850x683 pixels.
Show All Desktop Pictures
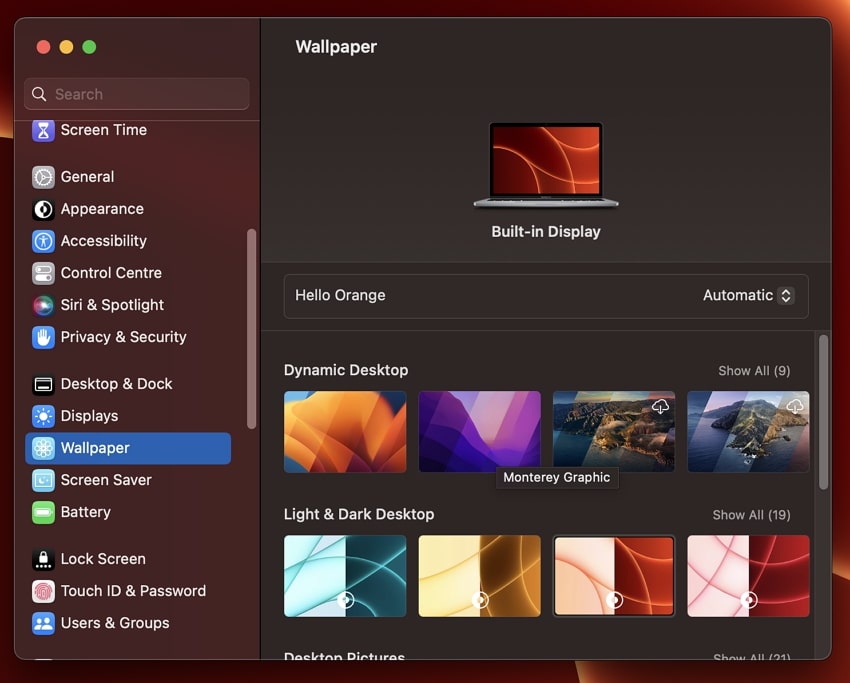coord(753,658)
